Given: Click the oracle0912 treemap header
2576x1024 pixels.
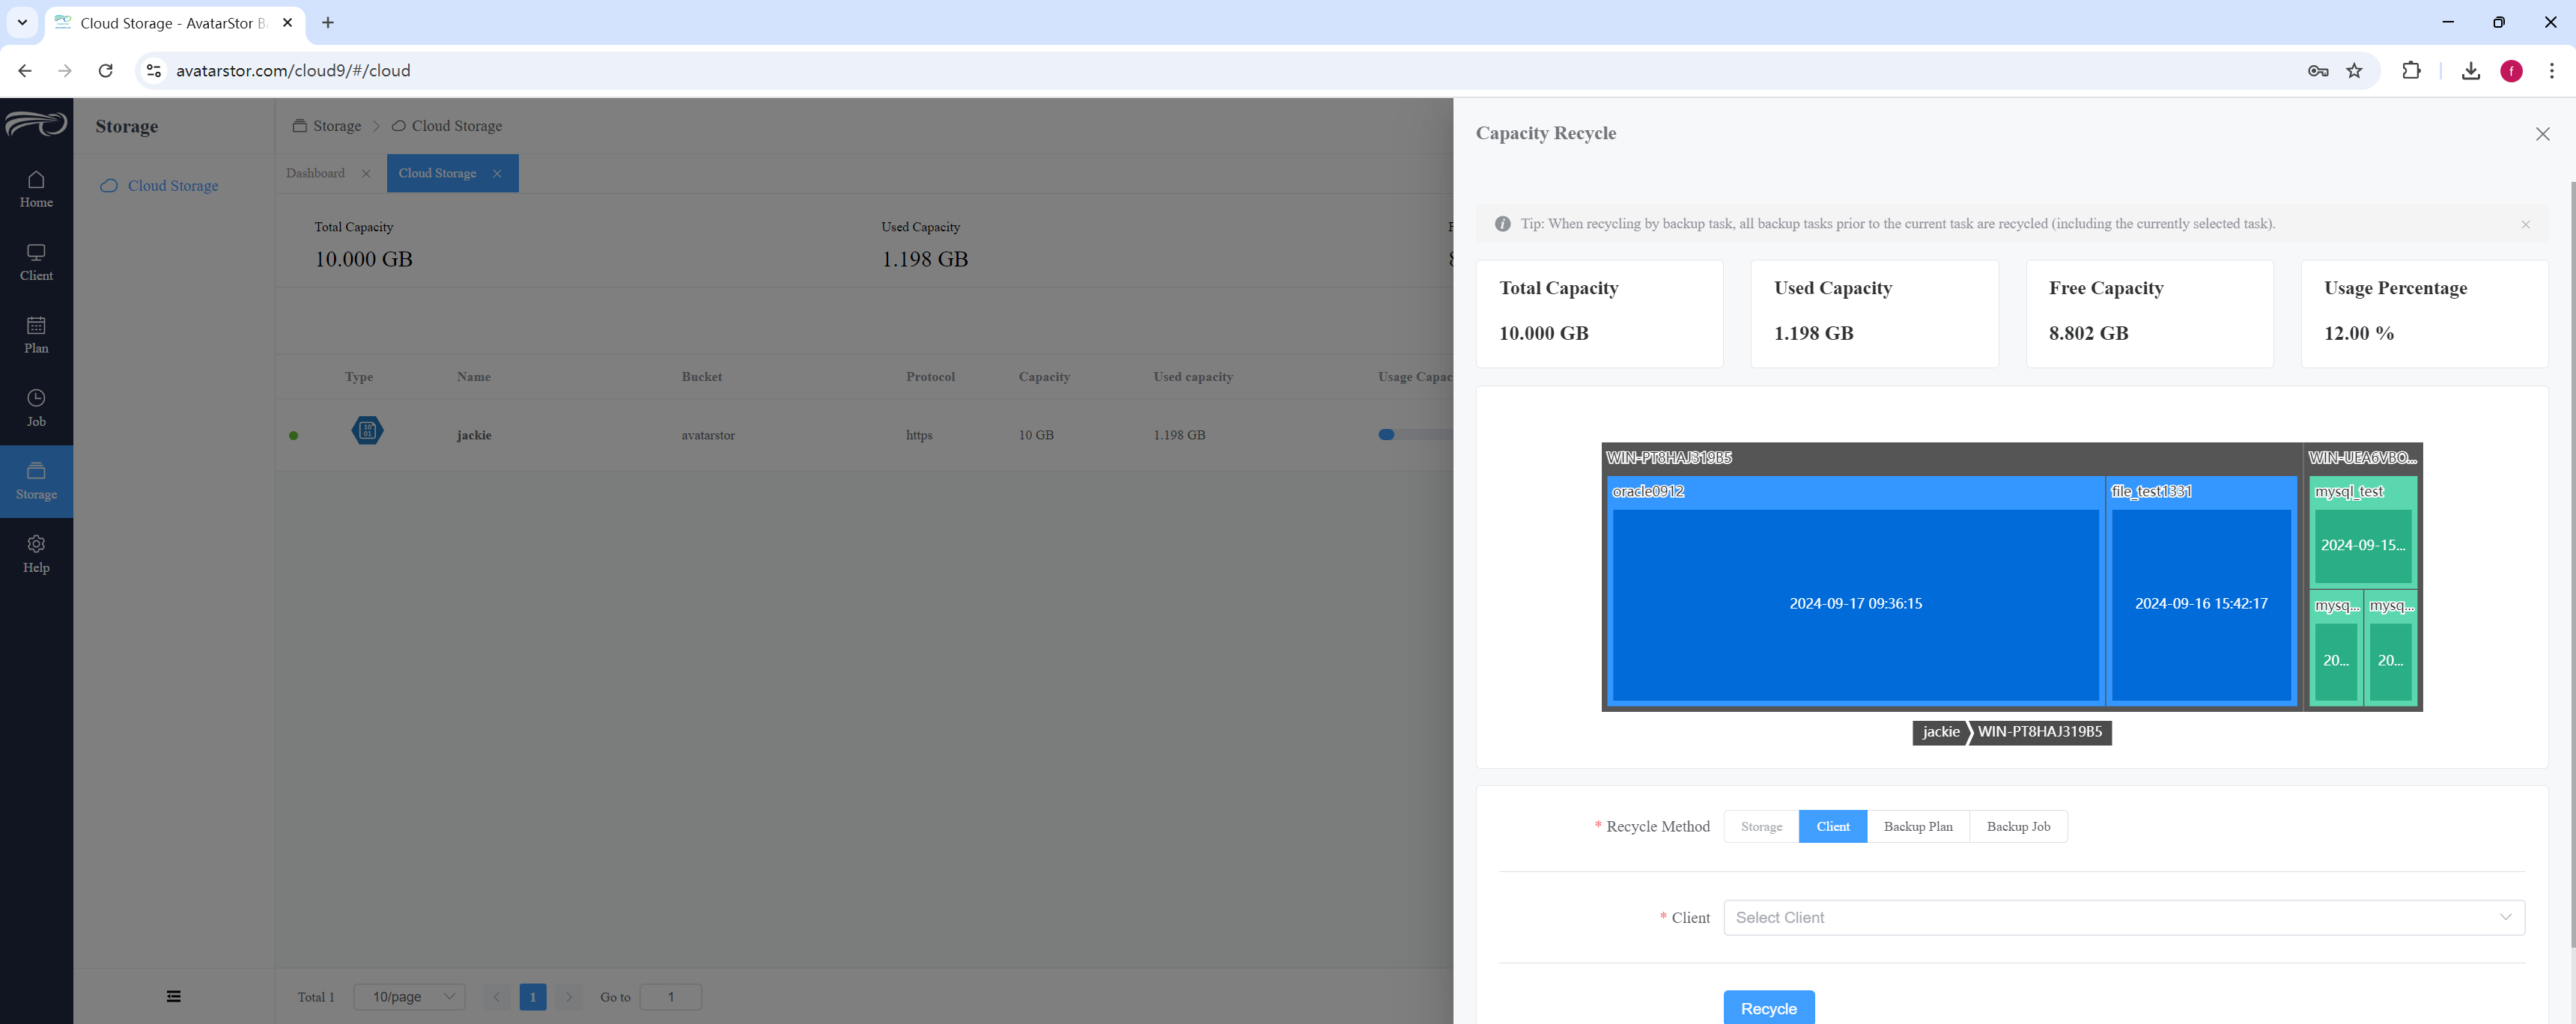Looking at the screenshot, I should click(1855, 491).
